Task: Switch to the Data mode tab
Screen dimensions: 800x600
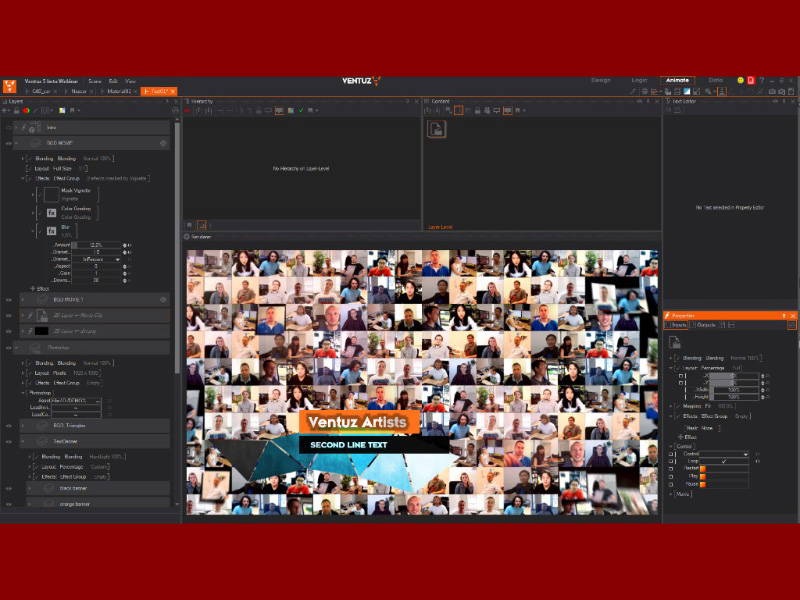Action: tap(715, 80)
